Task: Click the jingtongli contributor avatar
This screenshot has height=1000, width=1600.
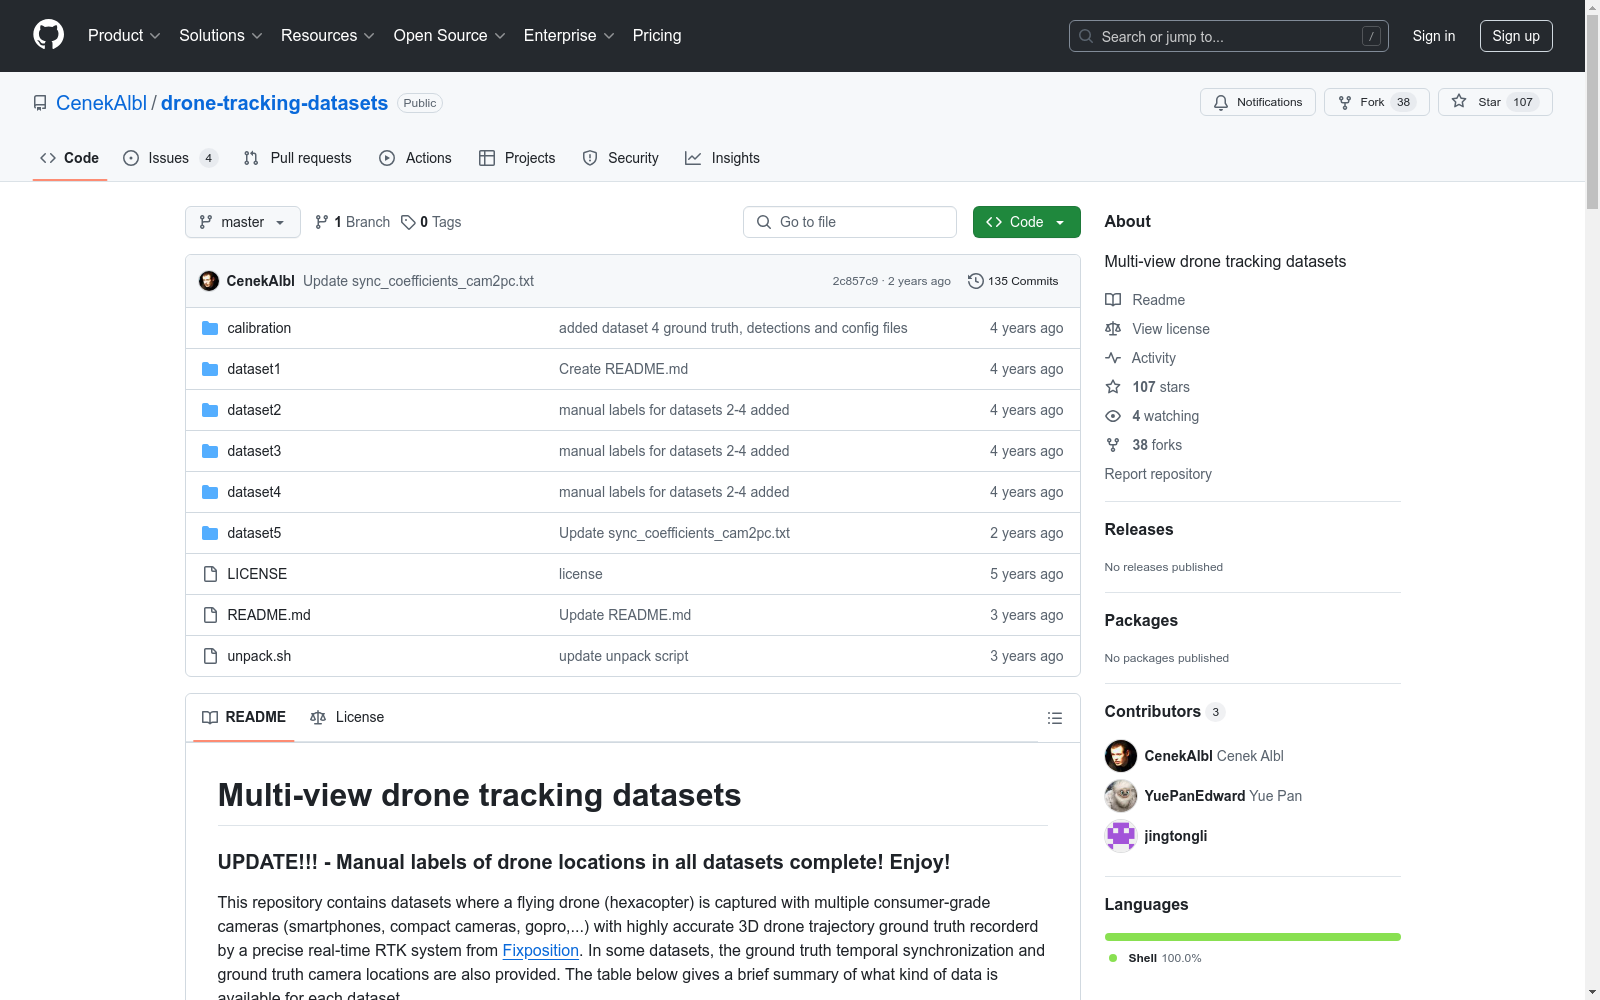Action: pyautogui.click(x=1121, y=836)
